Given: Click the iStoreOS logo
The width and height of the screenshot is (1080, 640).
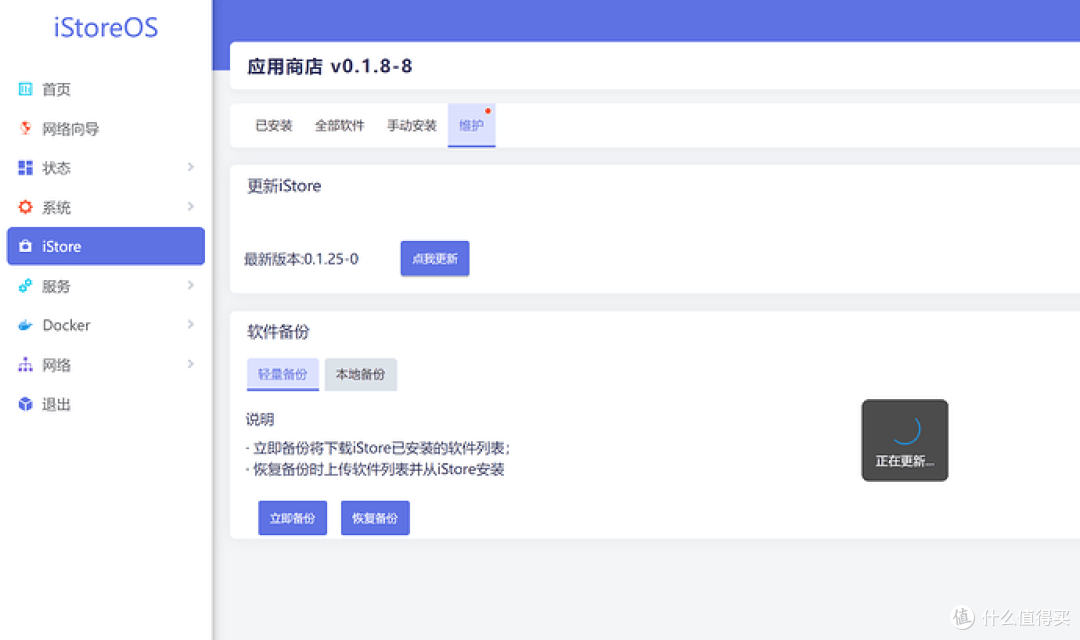Looking at the screenshot, I should point(106,28).
